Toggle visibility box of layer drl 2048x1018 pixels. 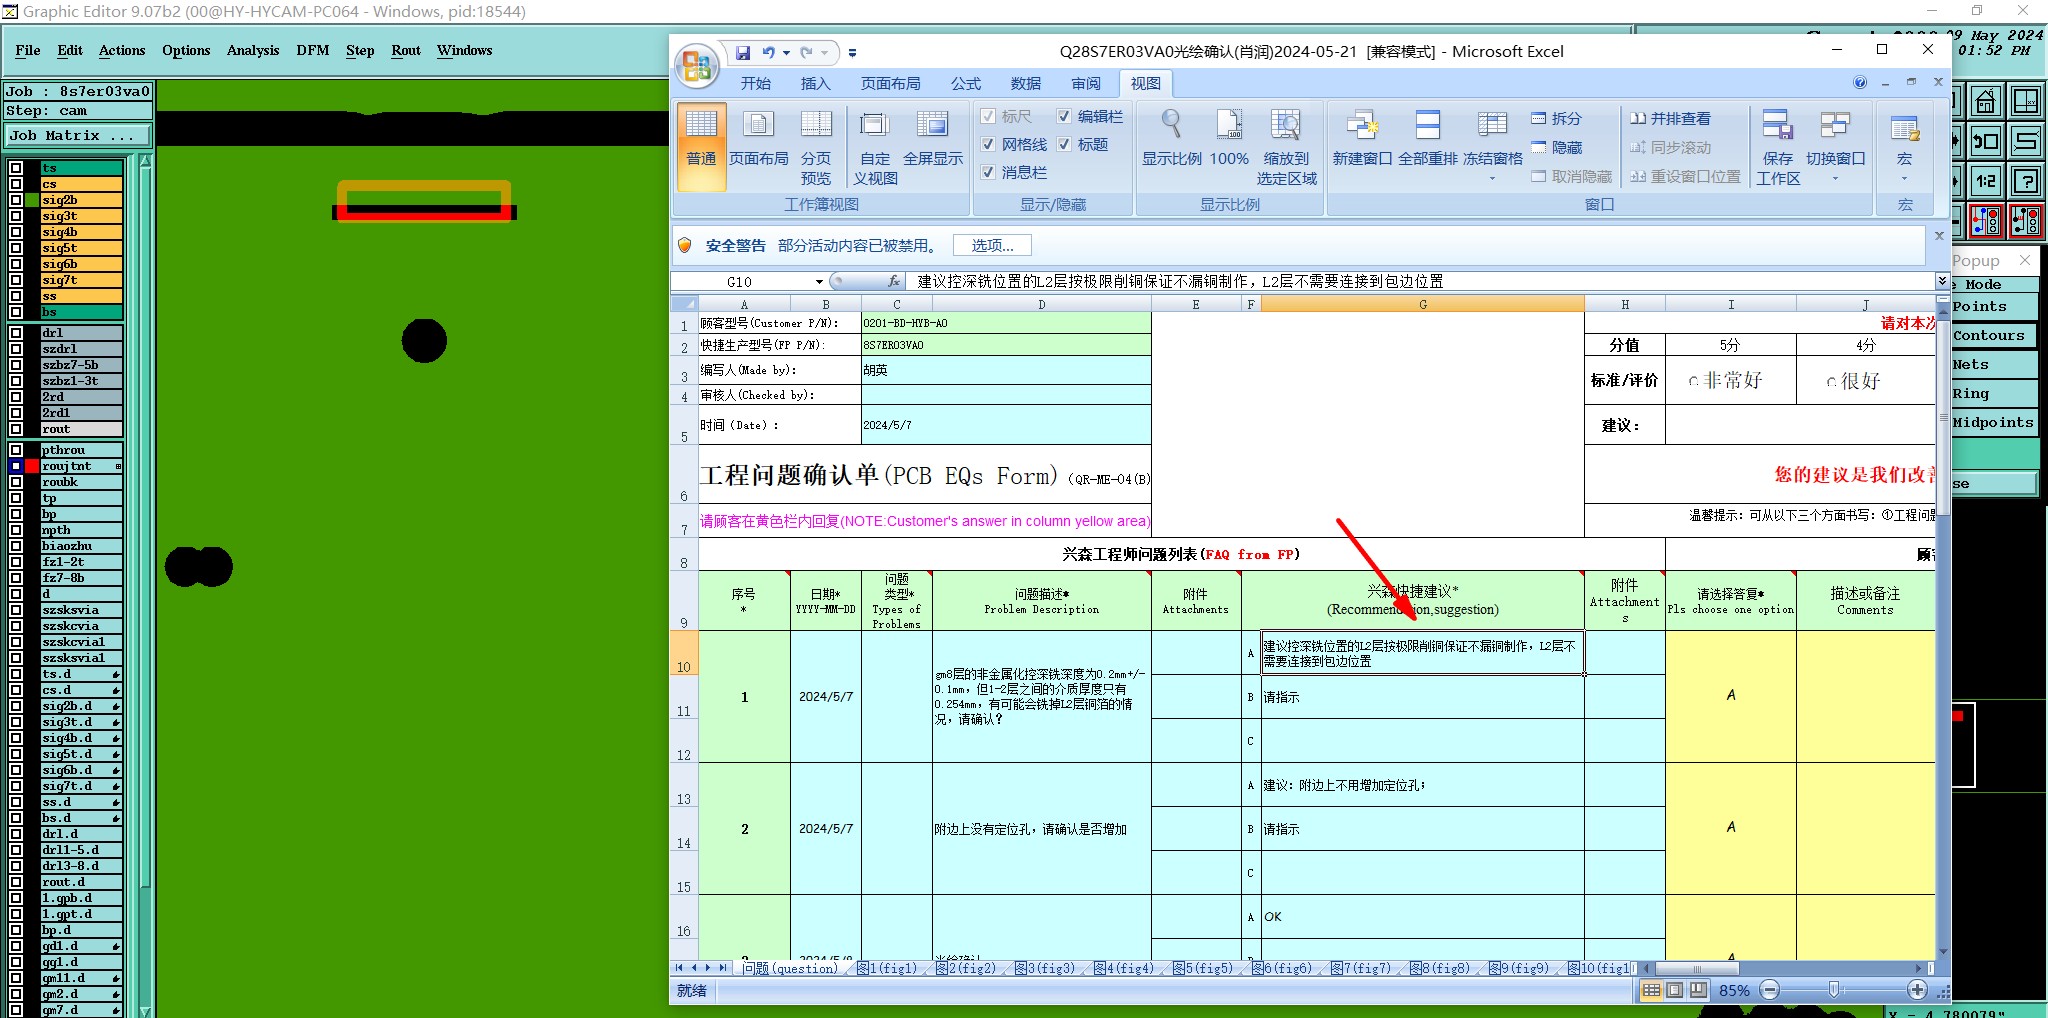16,333
